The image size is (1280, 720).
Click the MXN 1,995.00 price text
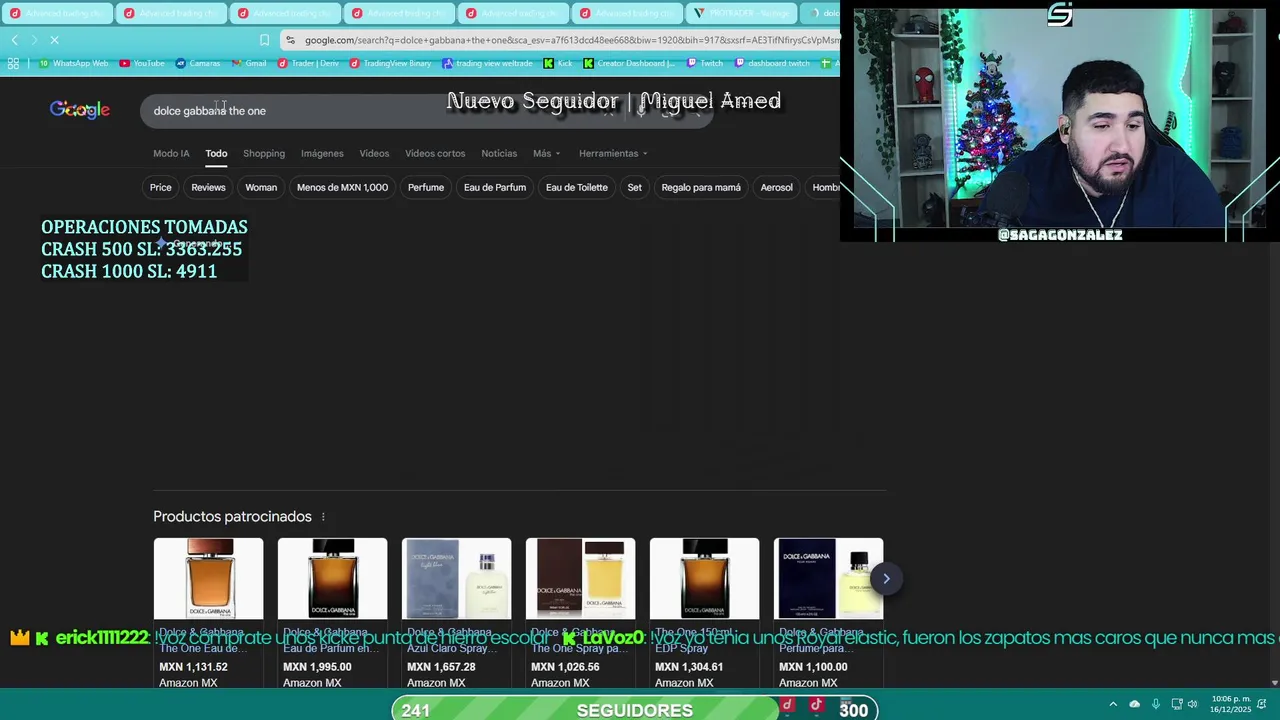click(317, 667)
